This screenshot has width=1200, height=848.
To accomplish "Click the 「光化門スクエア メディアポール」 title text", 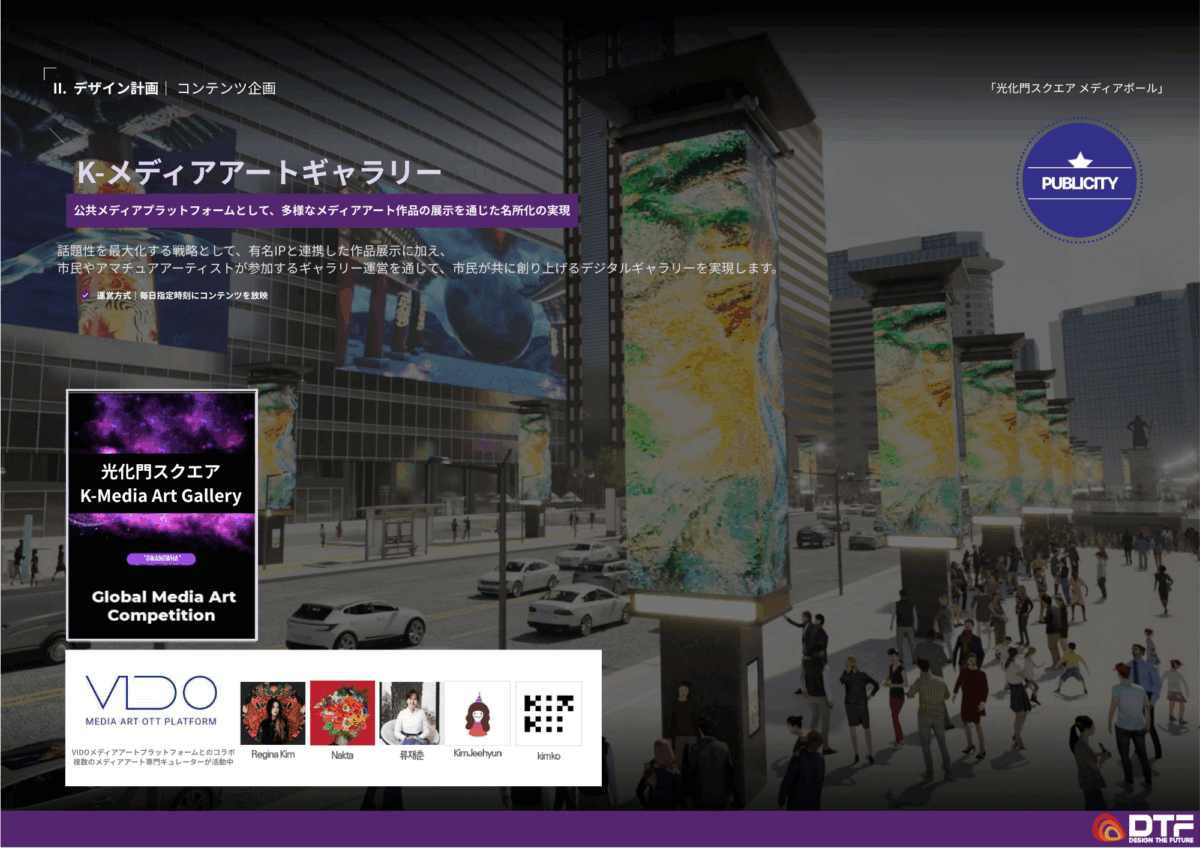I will (x=1076, y=88).
